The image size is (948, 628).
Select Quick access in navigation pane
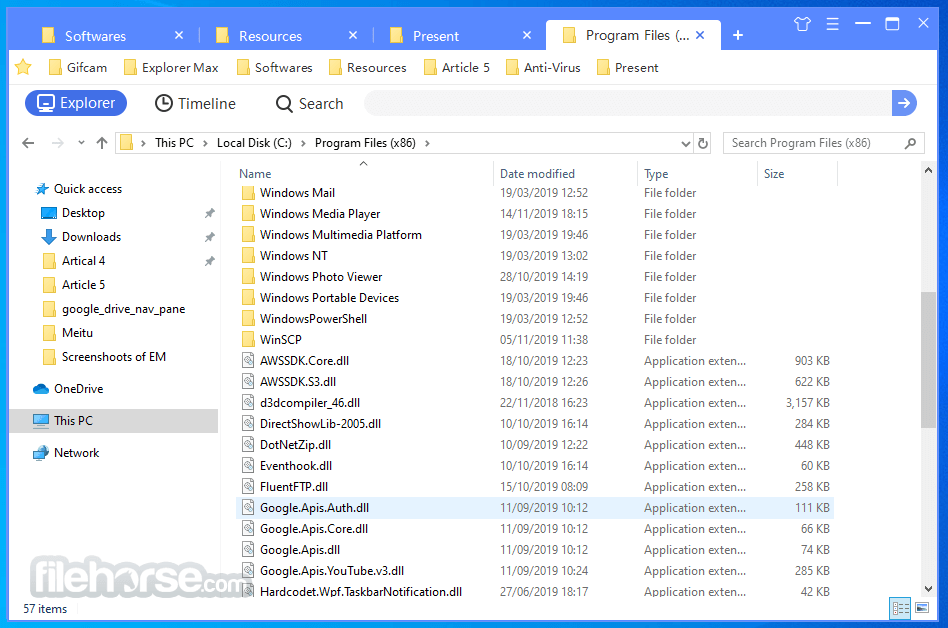coord(88,189)
